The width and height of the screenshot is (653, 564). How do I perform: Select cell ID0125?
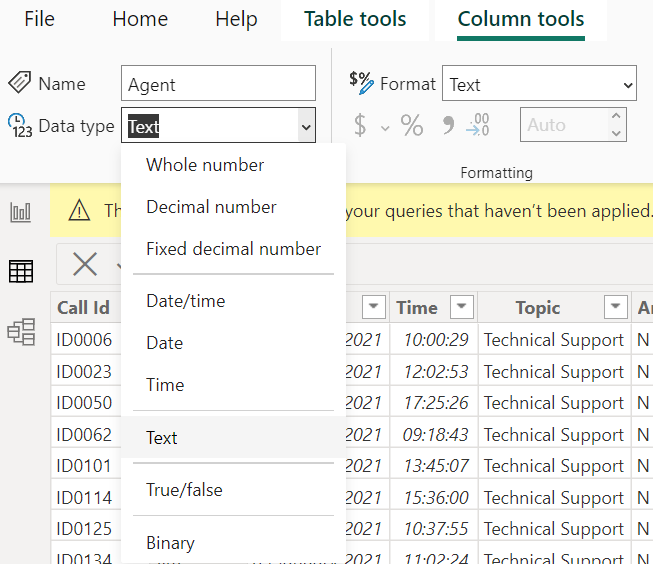click(x=84, y=528)
